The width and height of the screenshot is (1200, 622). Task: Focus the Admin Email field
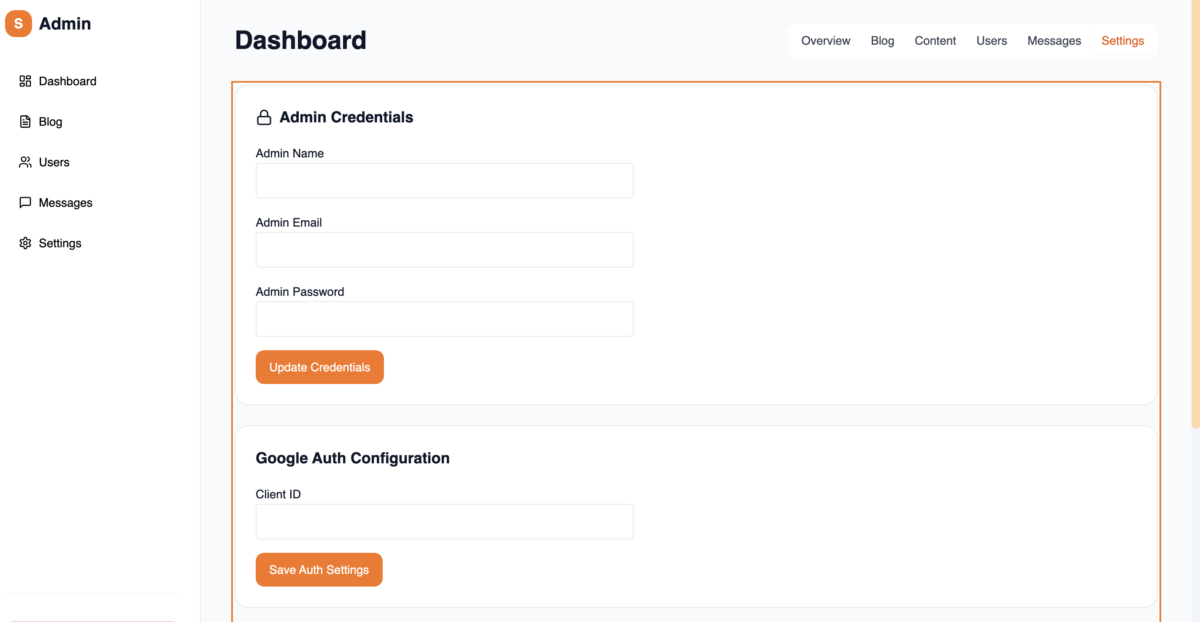pyautogui.click(x=444, y=249)
